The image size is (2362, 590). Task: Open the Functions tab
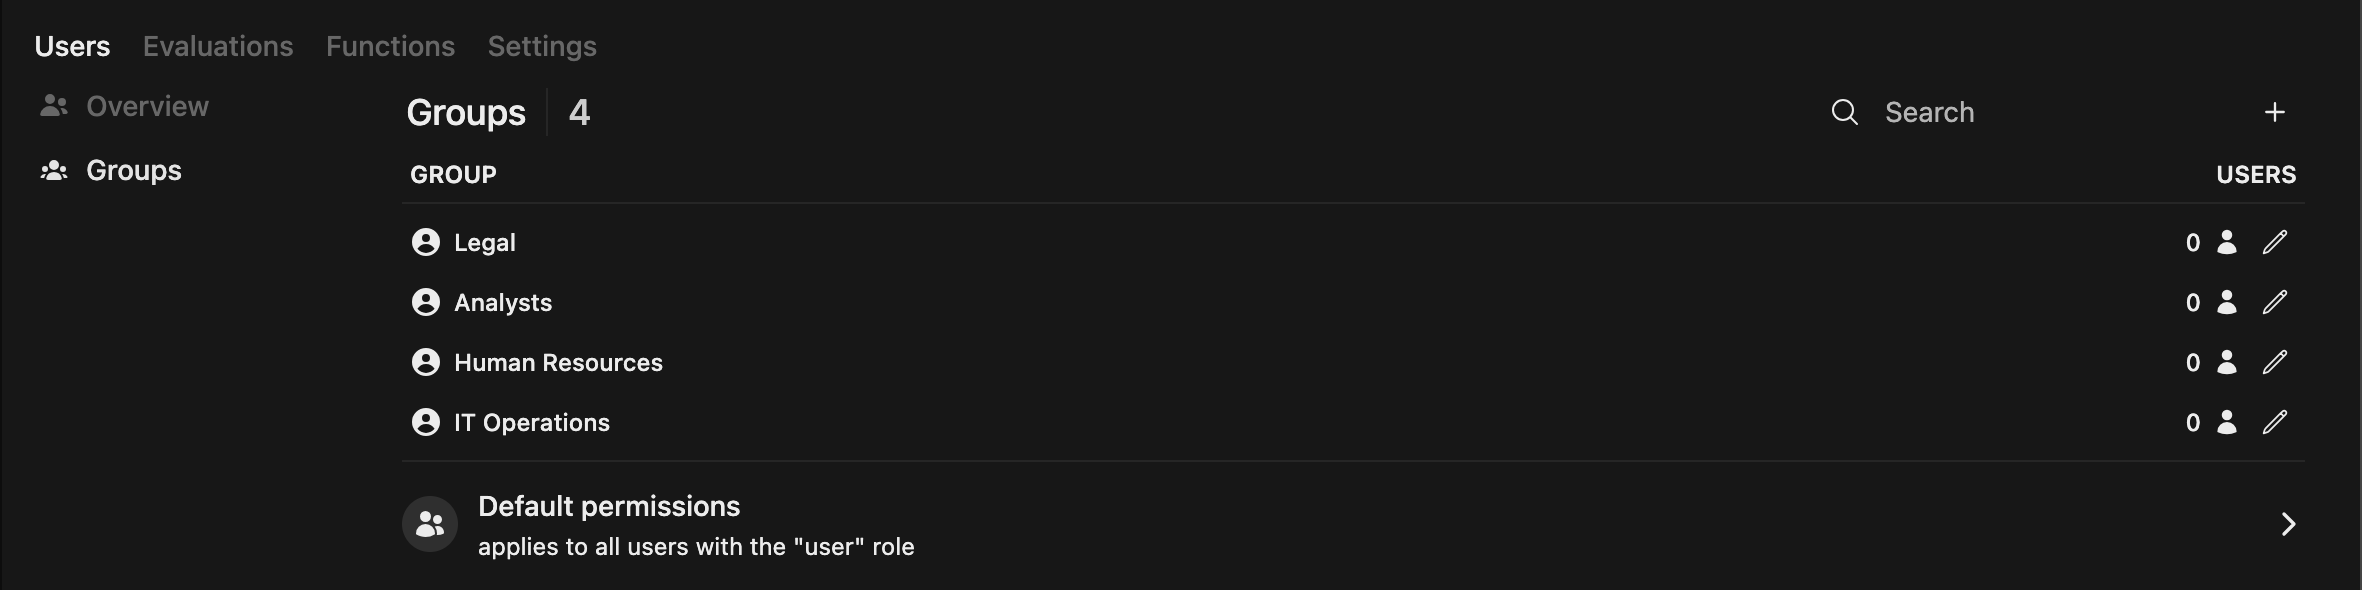tap(390, 46)
